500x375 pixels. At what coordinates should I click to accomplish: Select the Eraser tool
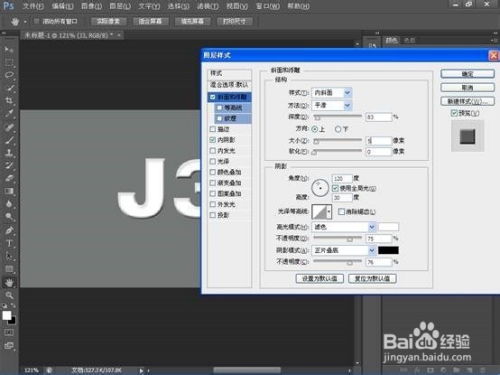click(x=9, y=178)
